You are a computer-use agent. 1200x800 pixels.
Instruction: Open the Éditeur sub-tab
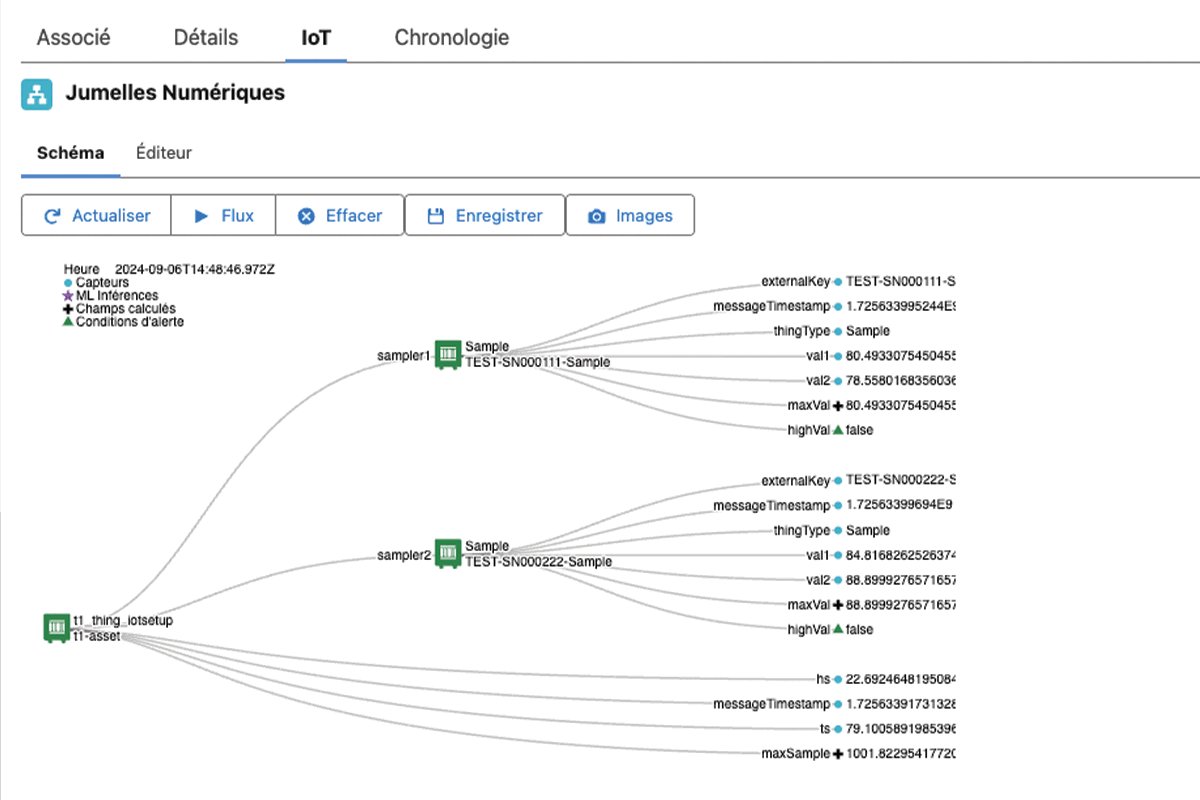164,153
